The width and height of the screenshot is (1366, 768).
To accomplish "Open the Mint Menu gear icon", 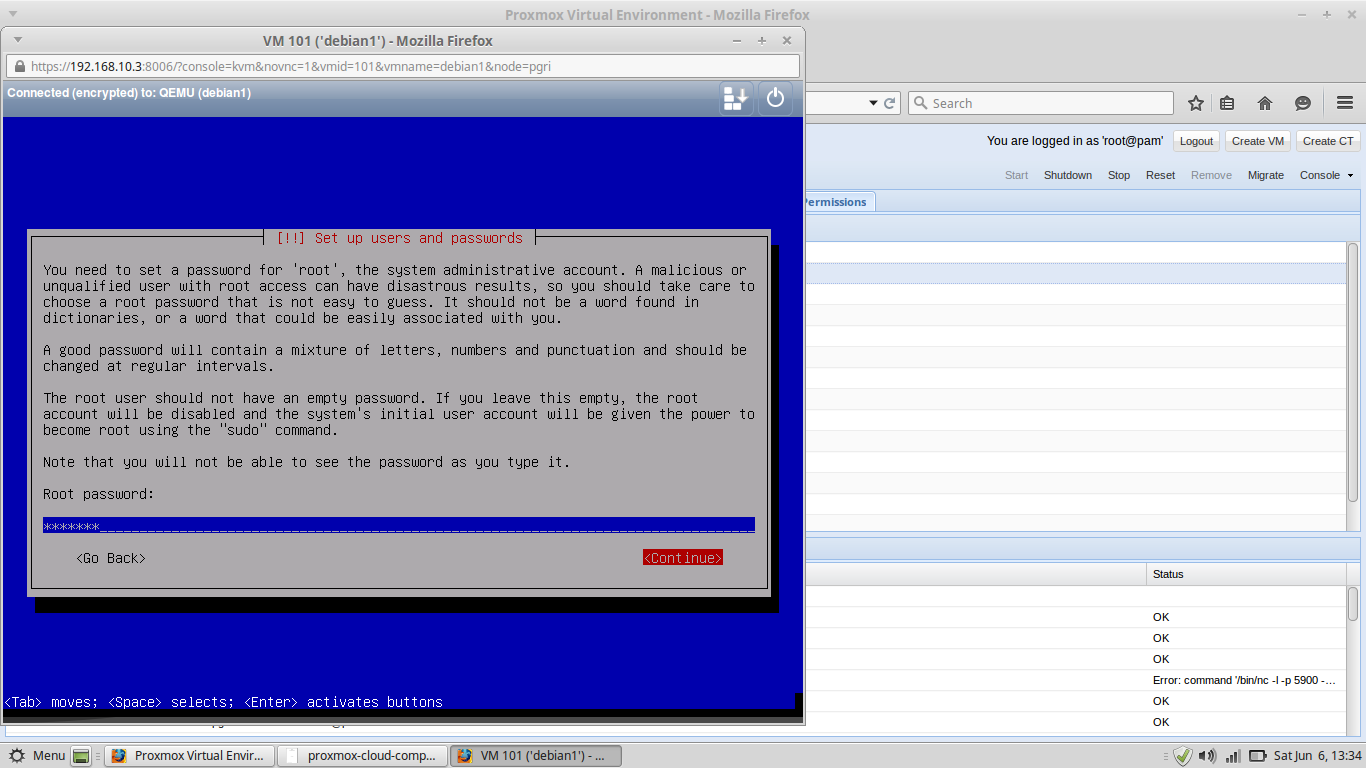I will click(19, 756).
